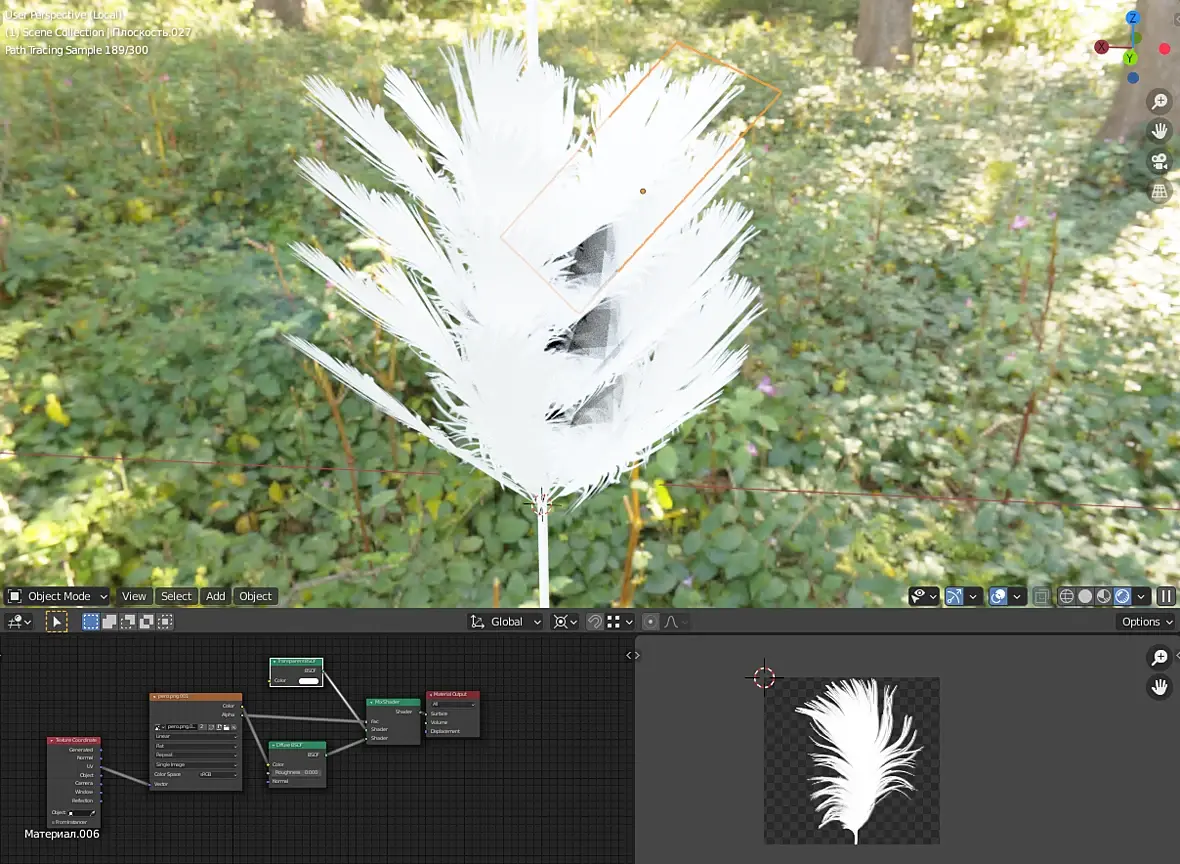Open the snapping options dropdown
This screenshot has width=1180, height=864.
coord(620,622)
